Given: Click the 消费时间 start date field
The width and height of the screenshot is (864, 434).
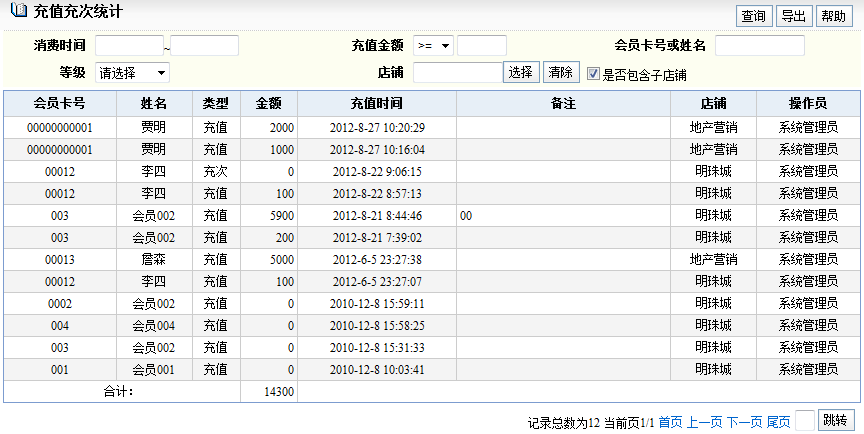Looking at the screenshot, I should coord(129,45).
